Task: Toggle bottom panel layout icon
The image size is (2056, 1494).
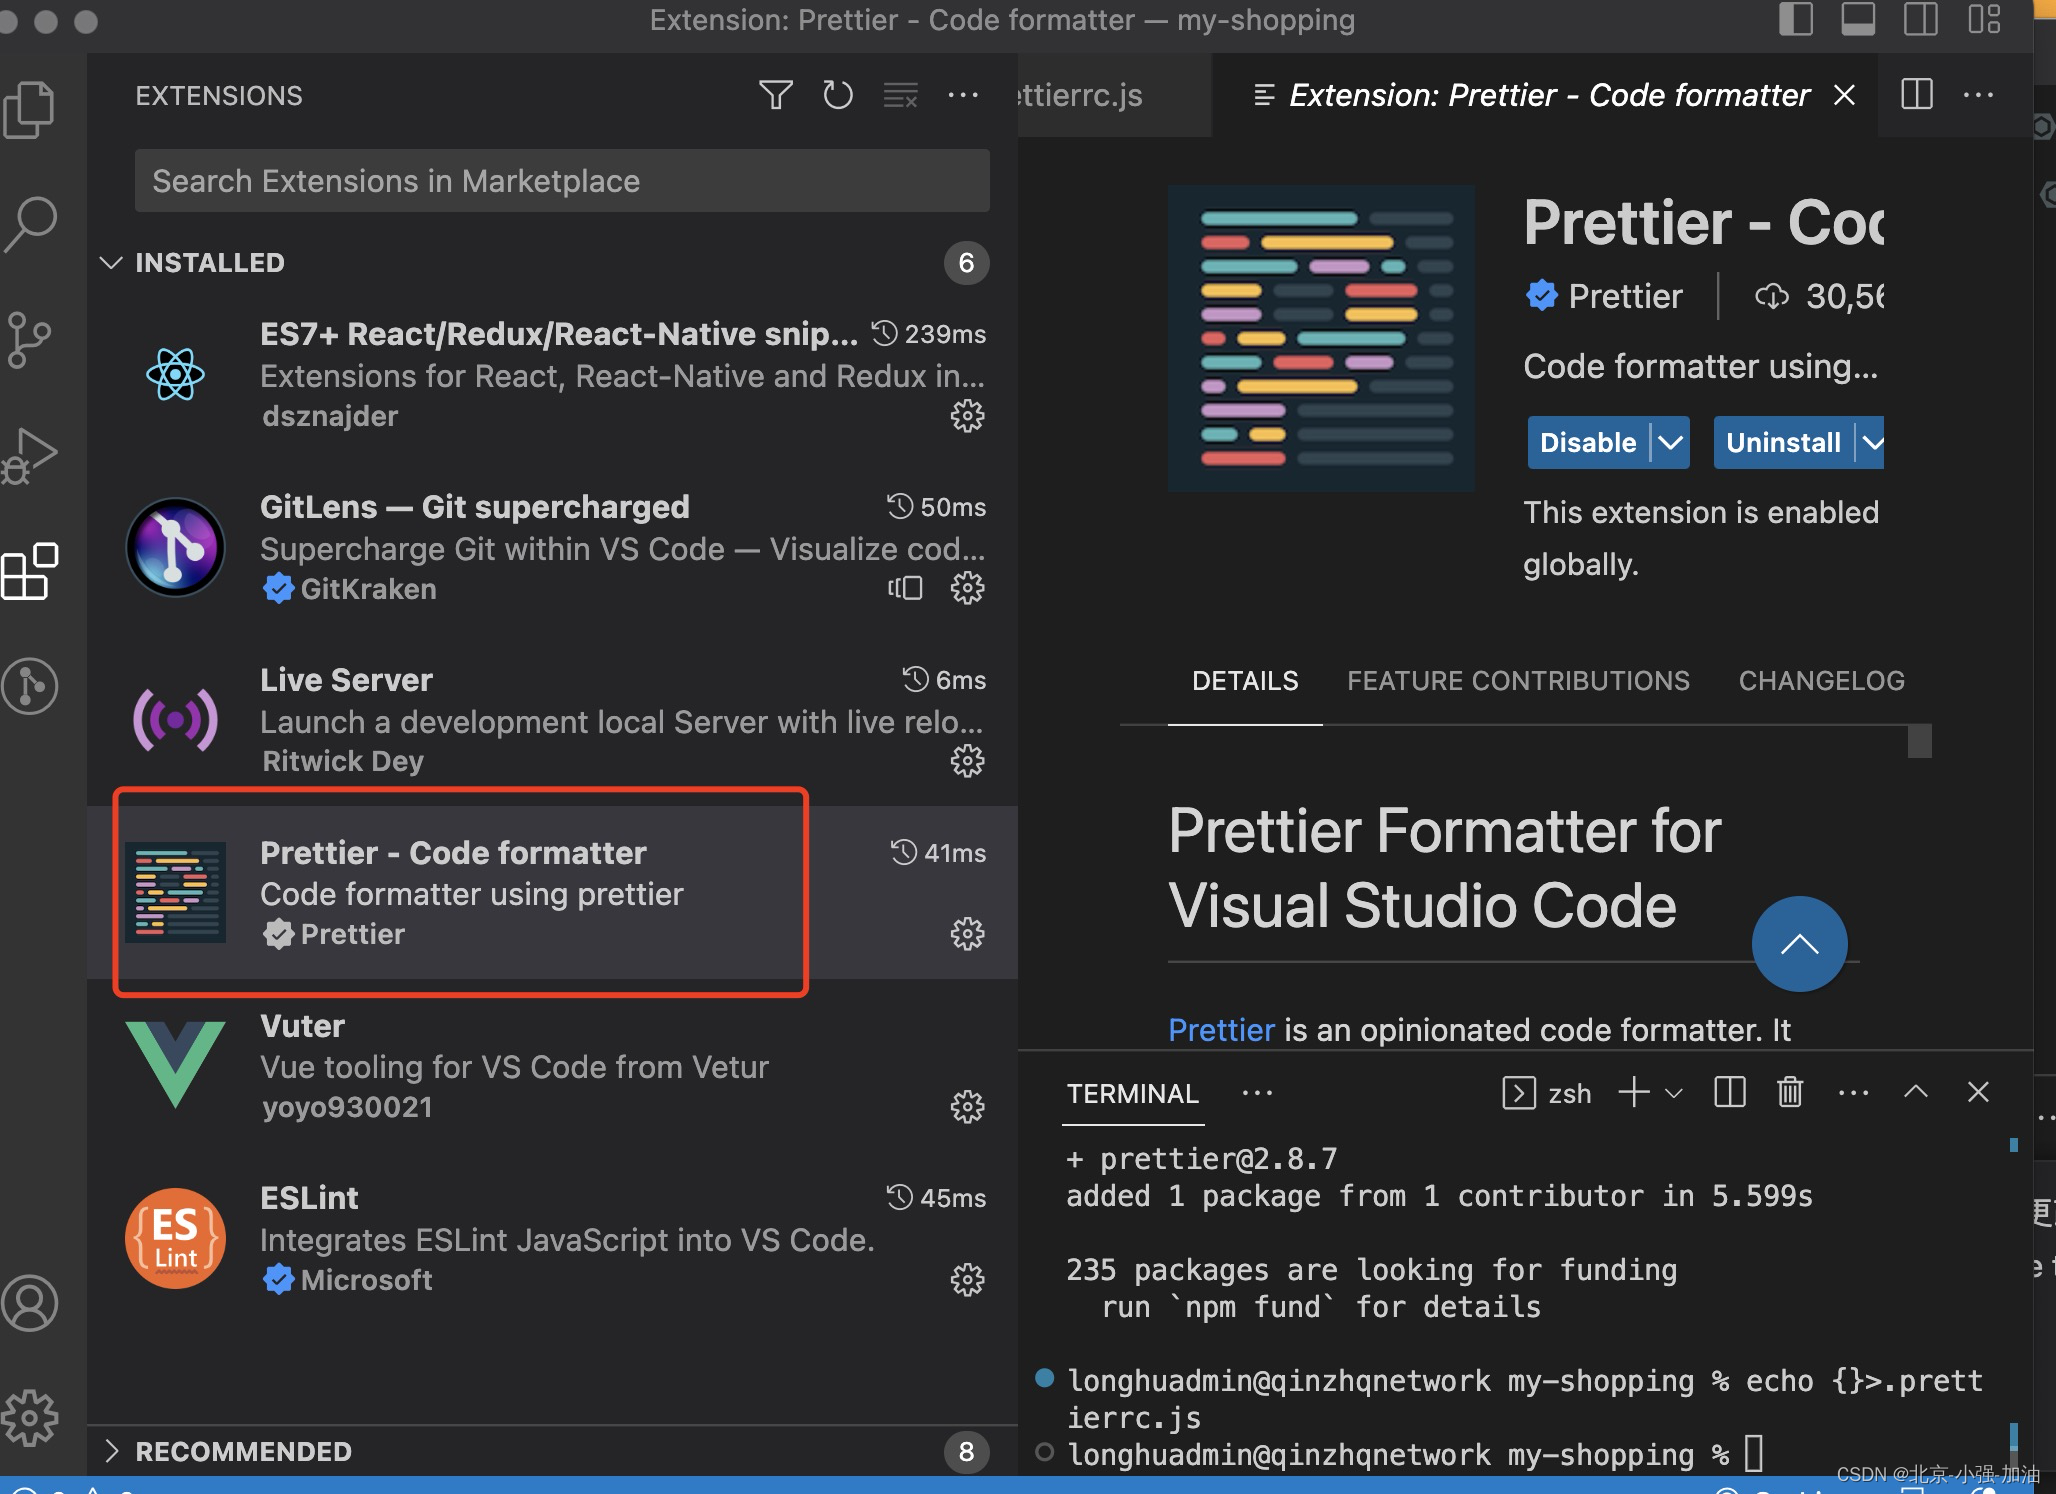Action: click(x=1858, y=20)
